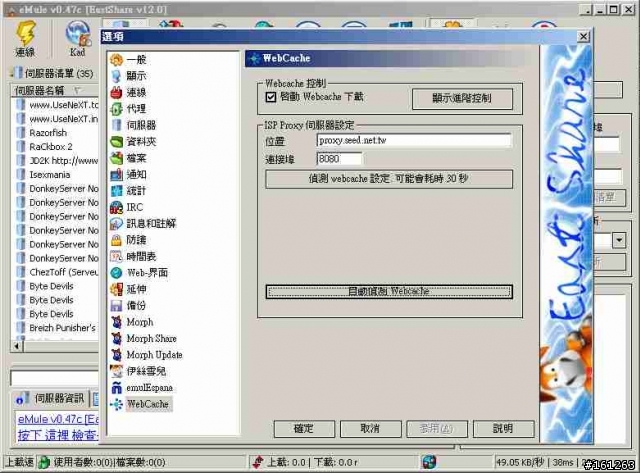Viewport: 640px width, 473px height.
Task: Open the eMule v0.47c link
Action: click(58, 419)
